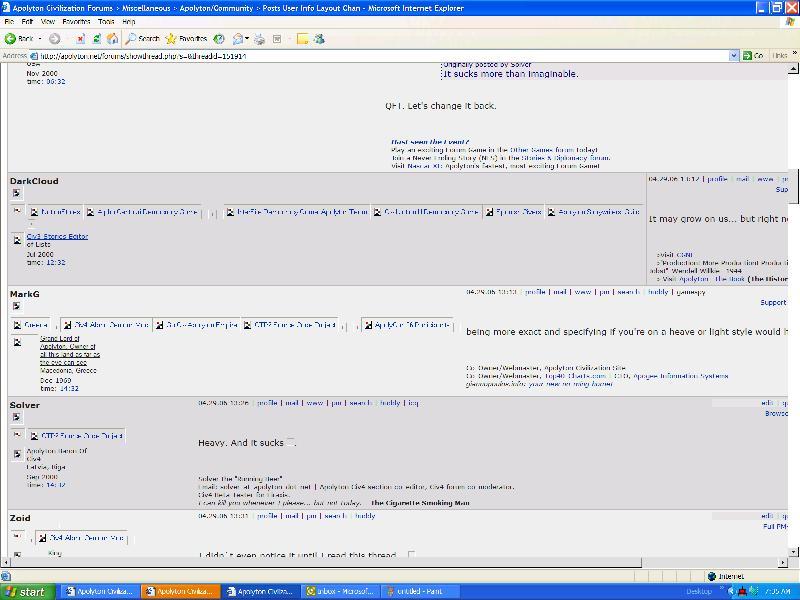Viewport: 800px width, 600px height.
Task: Open the Favorites star button
Action: [186, 38]
